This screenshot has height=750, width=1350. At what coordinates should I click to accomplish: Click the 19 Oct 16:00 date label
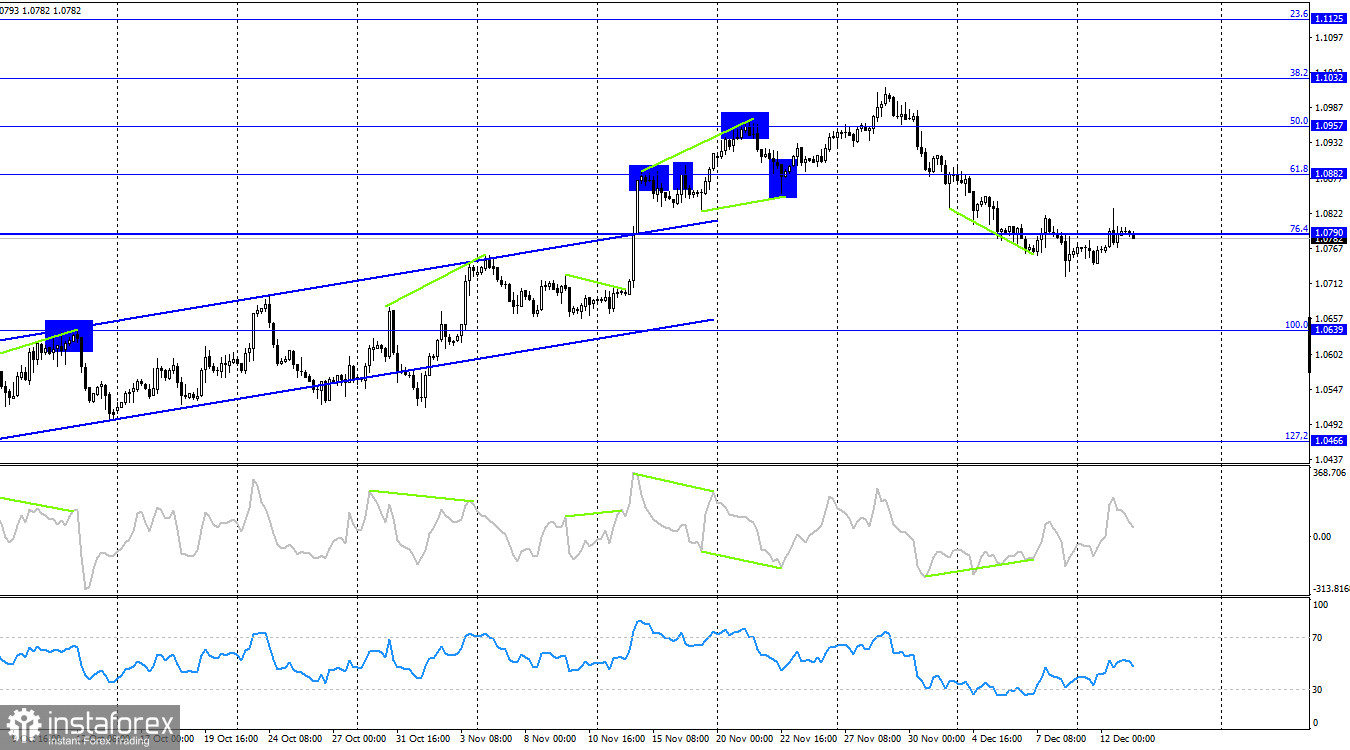233,740
